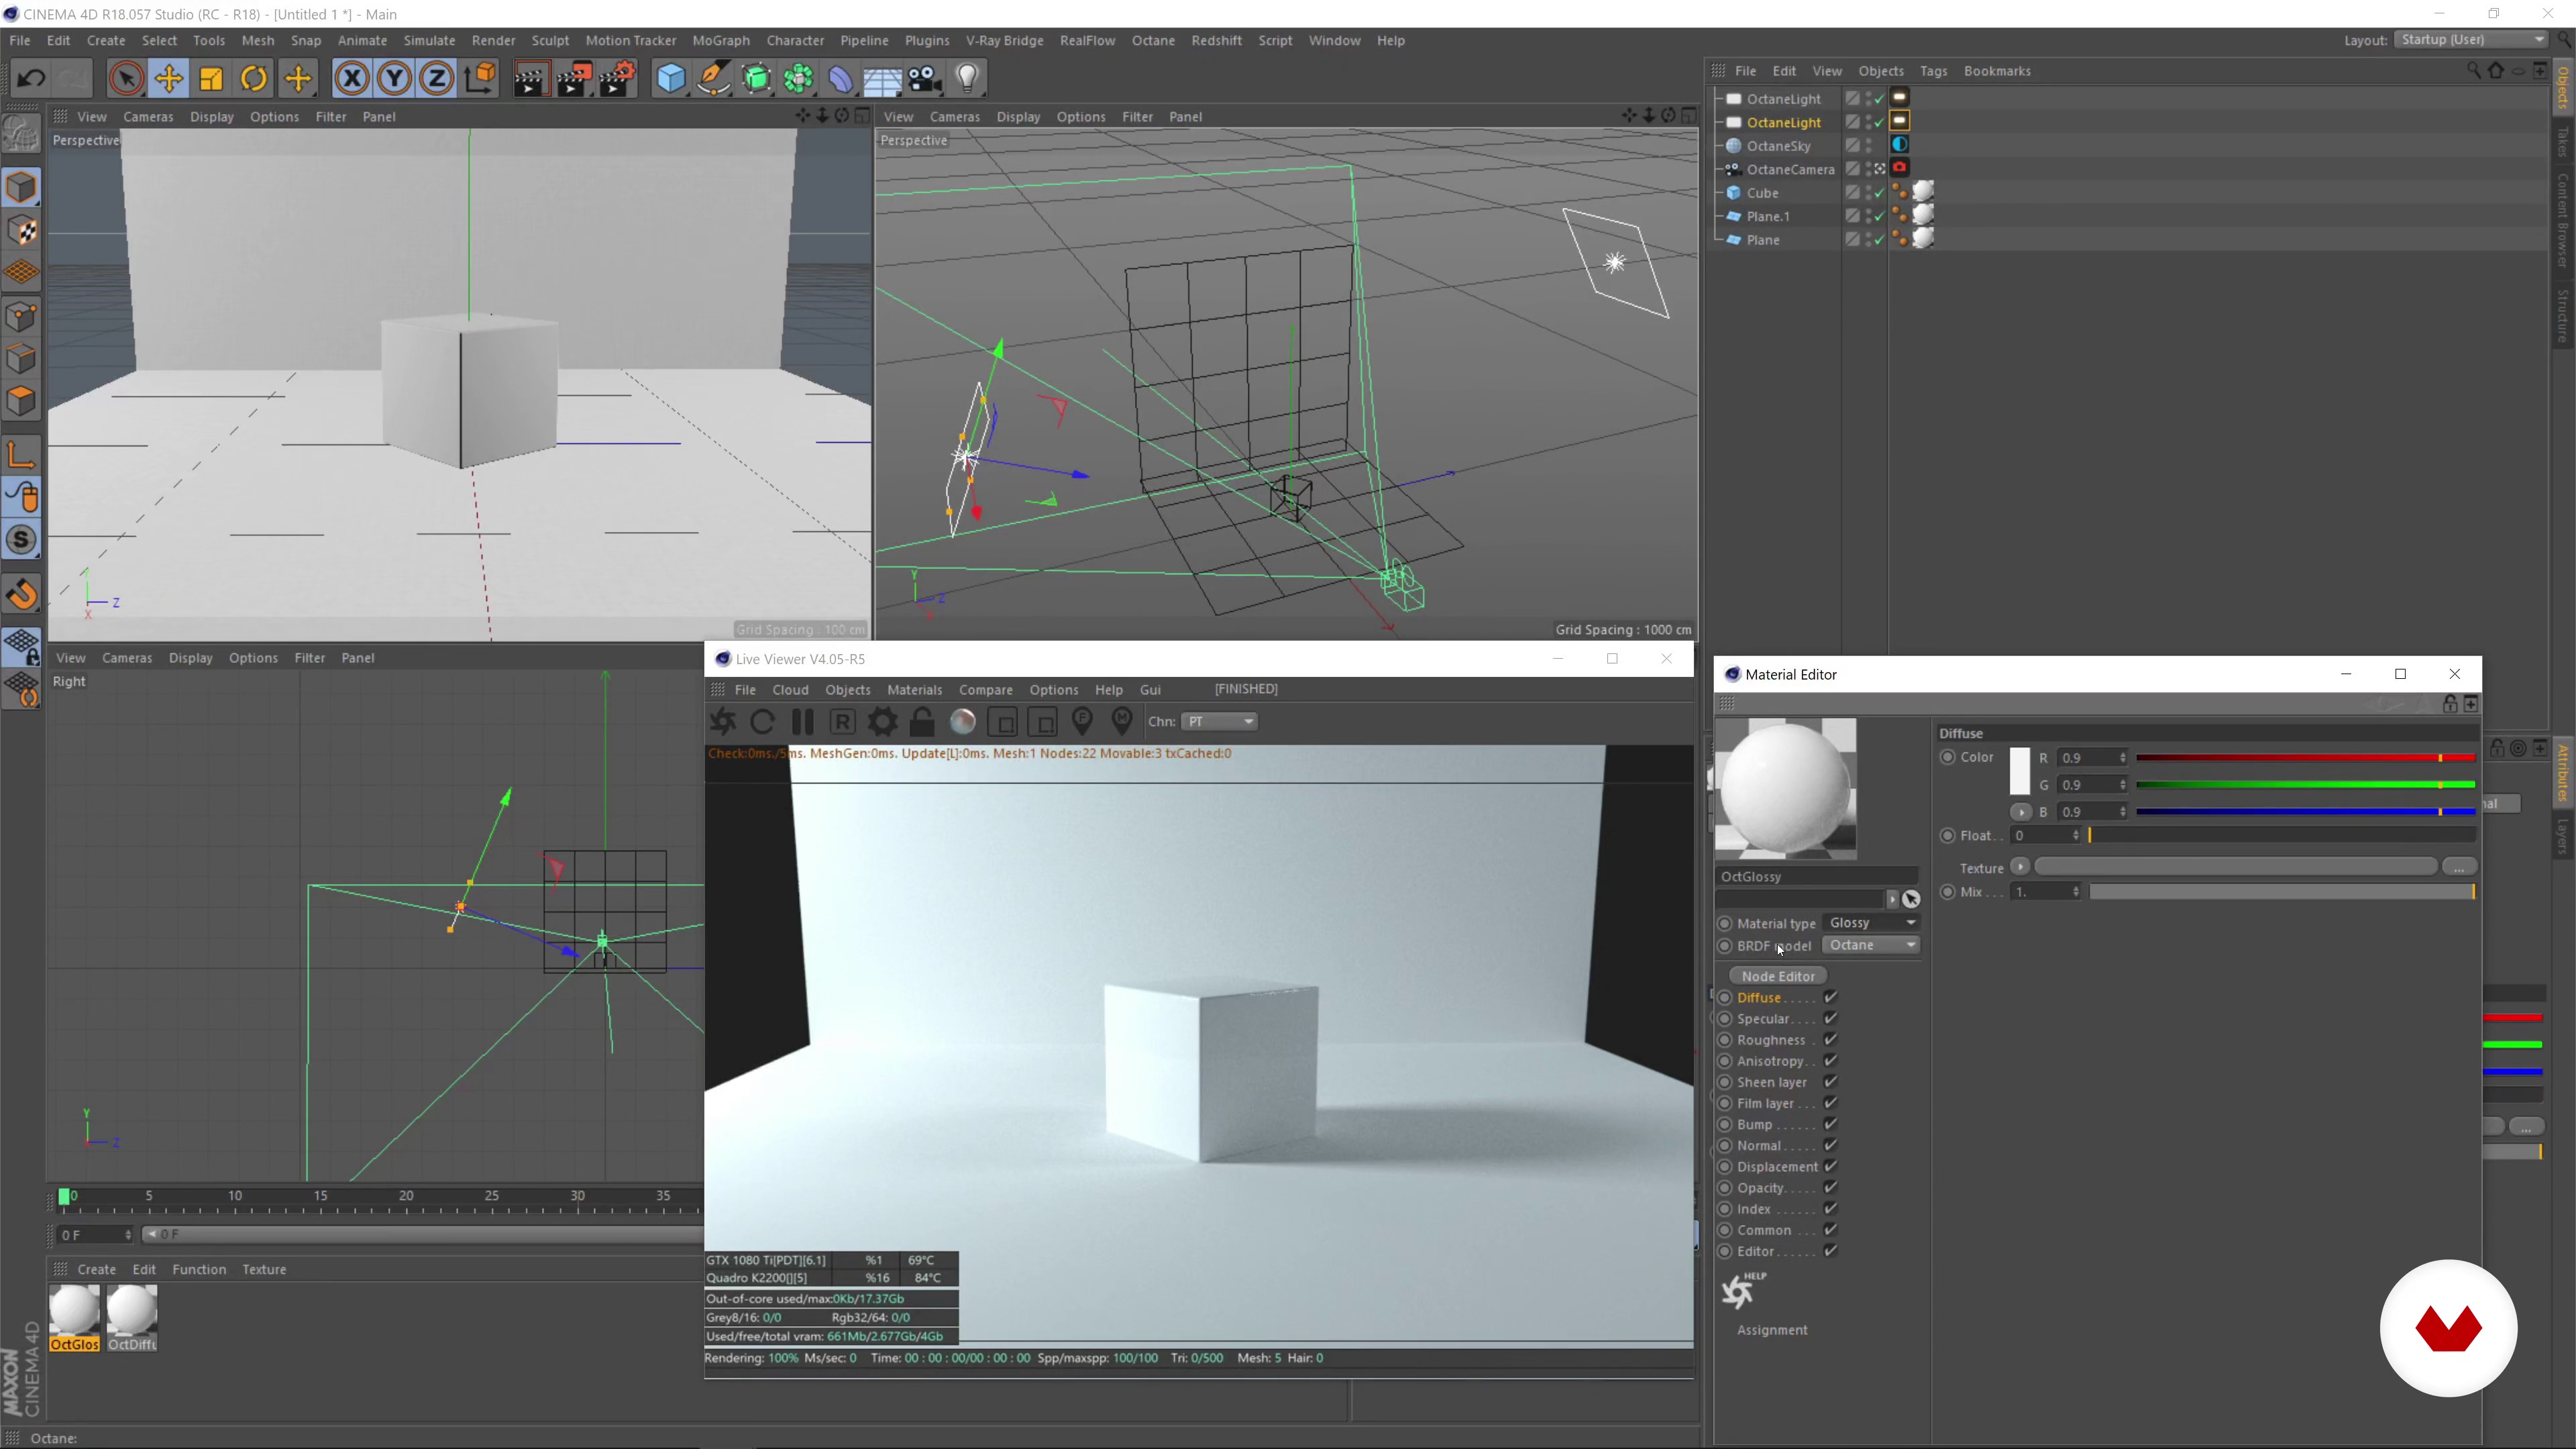Click Assignment in Material Editor
The image size is (2576, 1449).
[1771, 1329]
